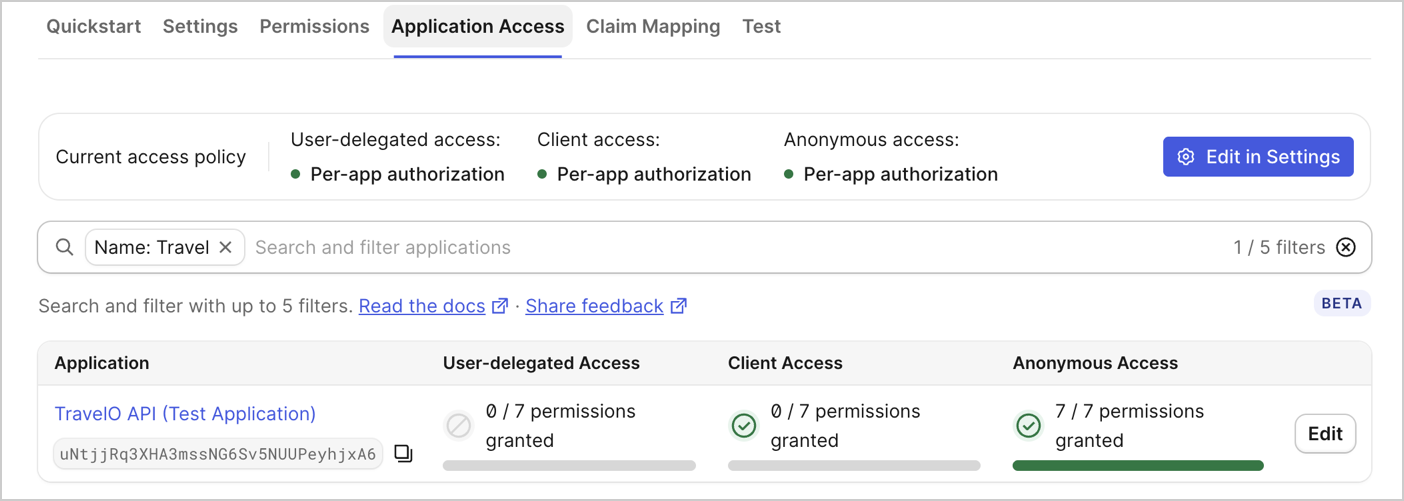The image size is (1404, 501).
Task: Click the Edit button for TravelIO API
Action: [1325, 434]
